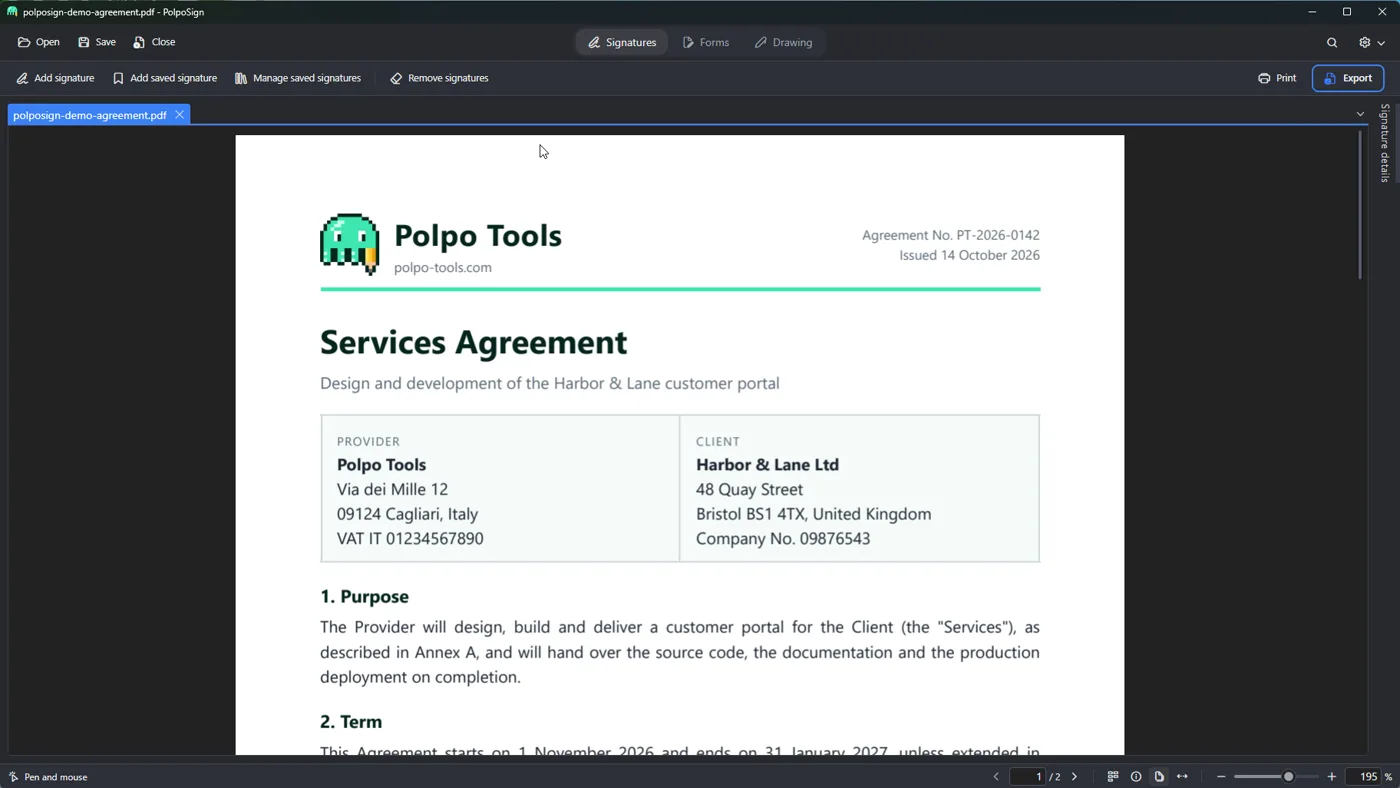
Task: Close the document via toolbar Close
Action: (x=154, y=42)
